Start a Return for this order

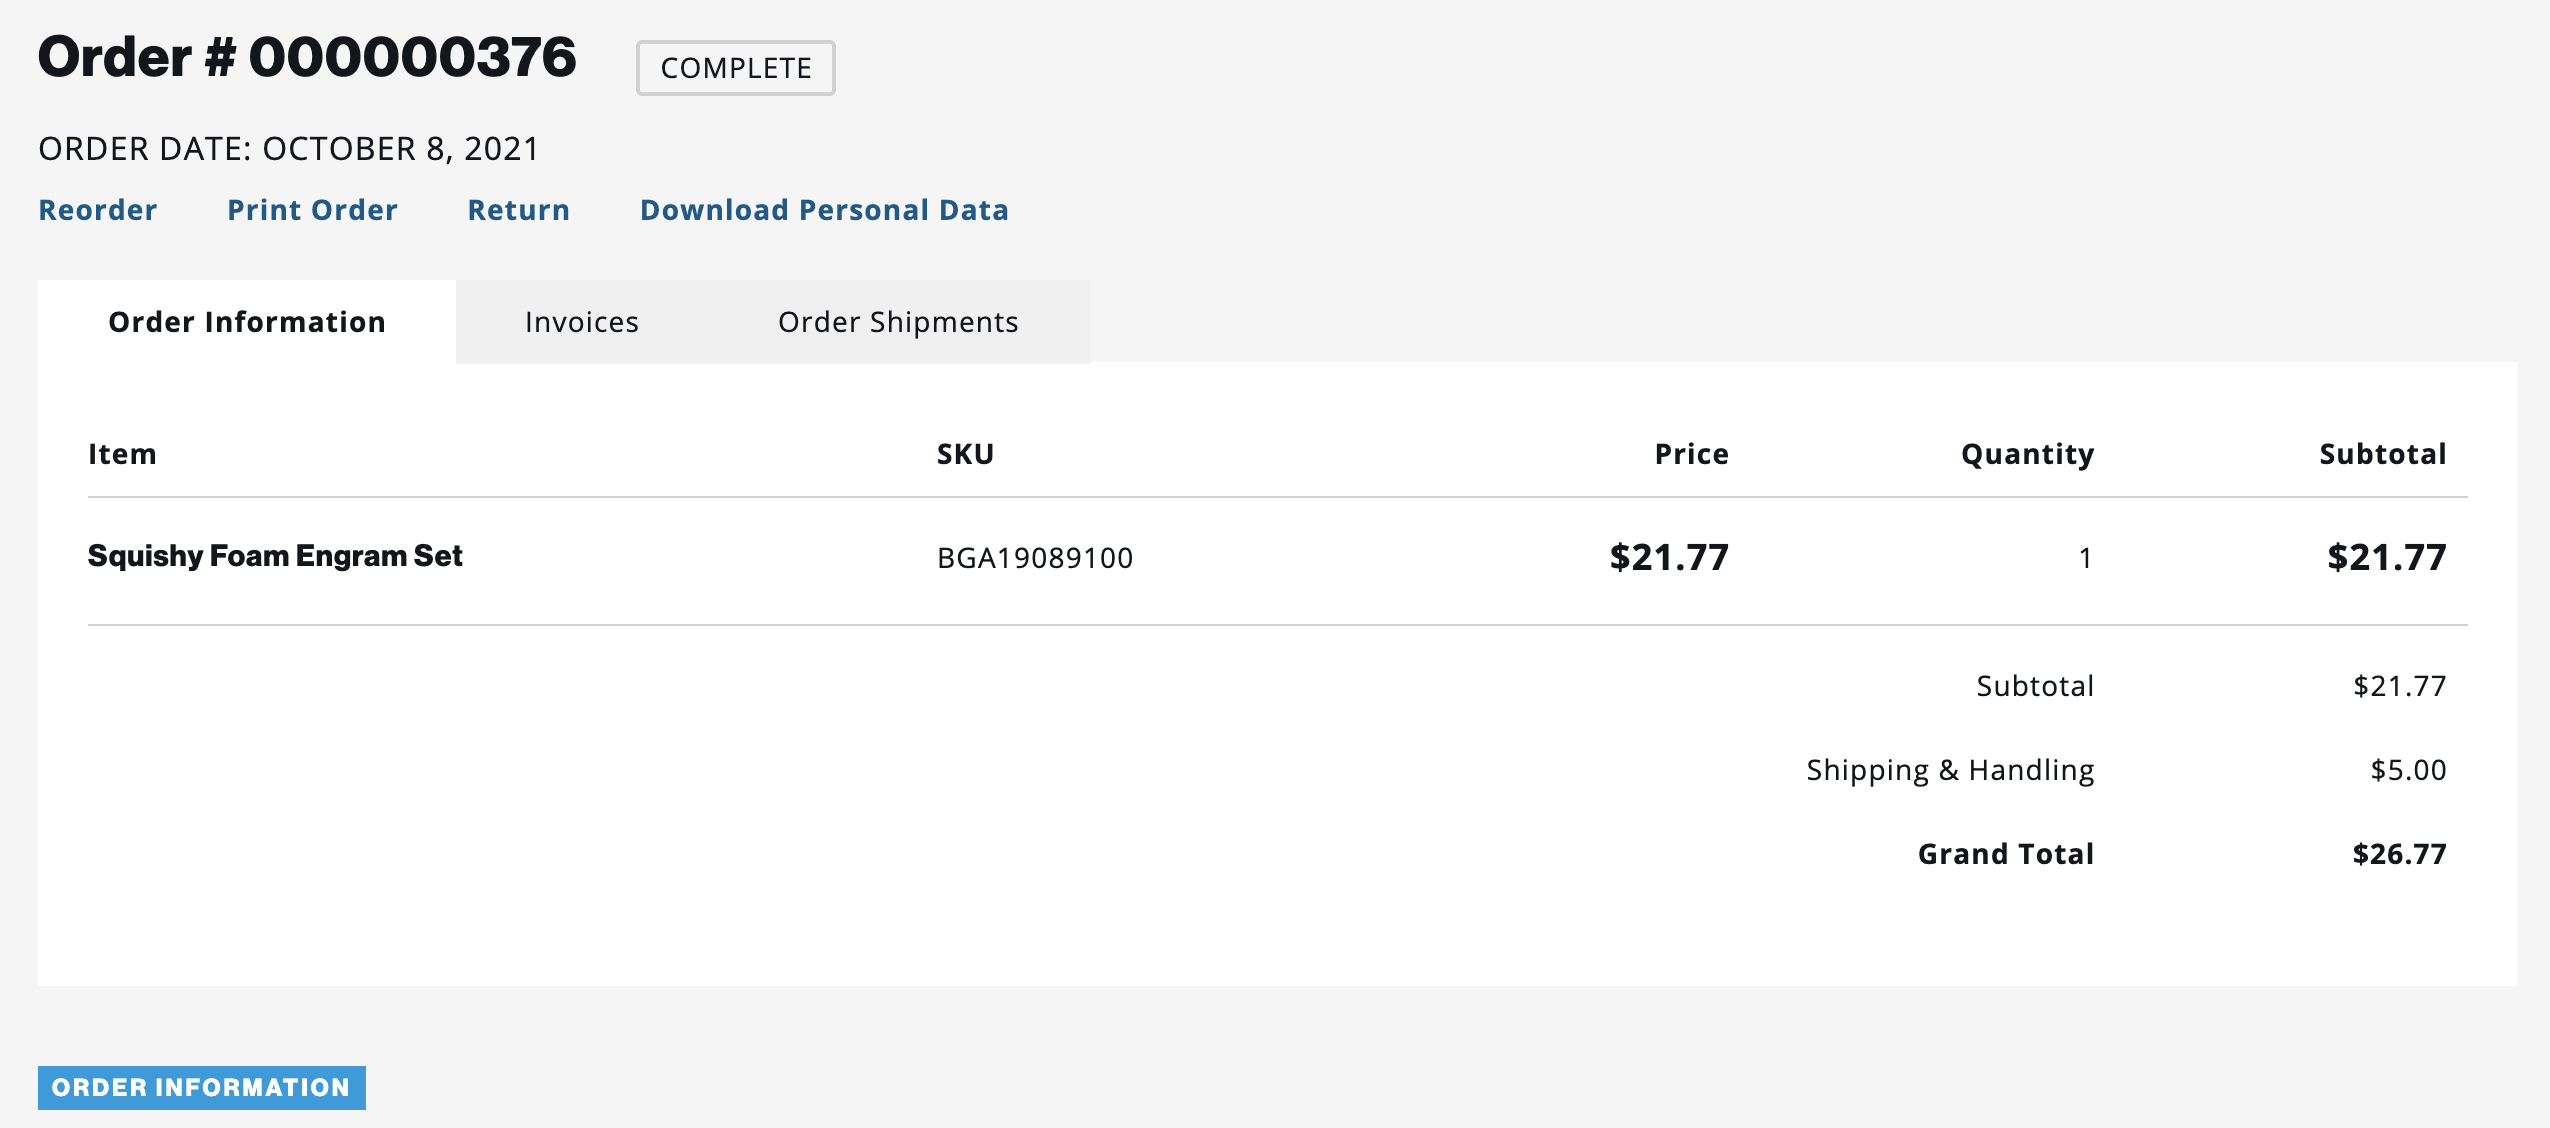tap(518, 210)
